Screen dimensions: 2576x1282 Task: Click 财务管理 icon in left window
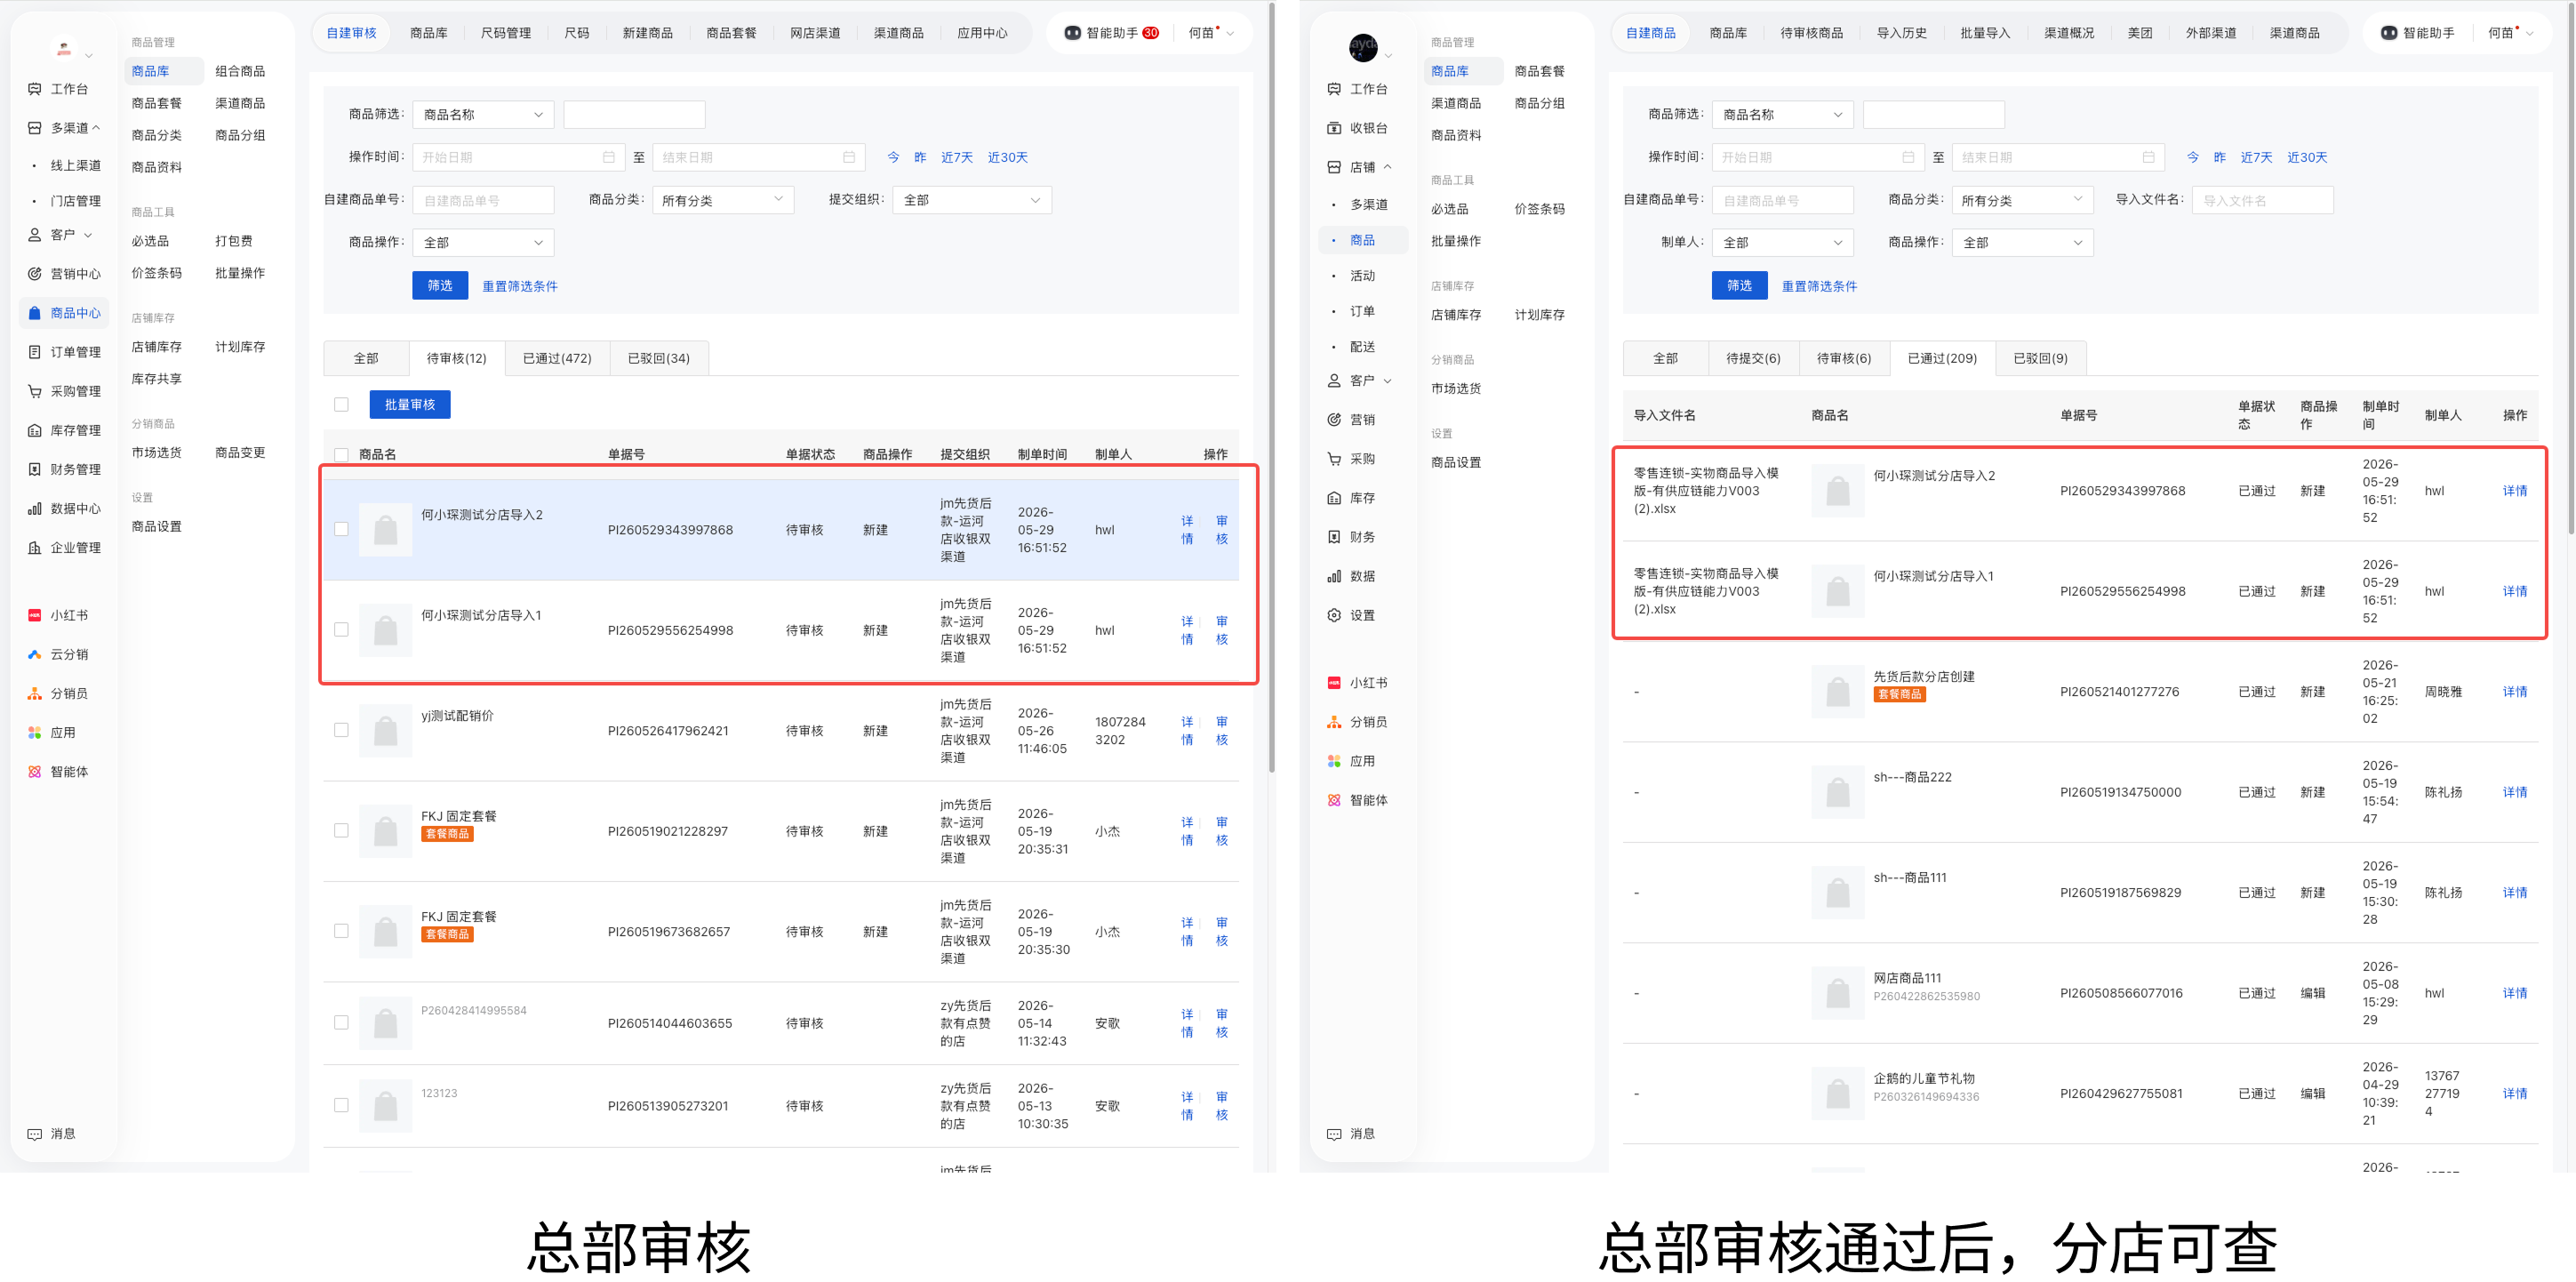(34, 469)
